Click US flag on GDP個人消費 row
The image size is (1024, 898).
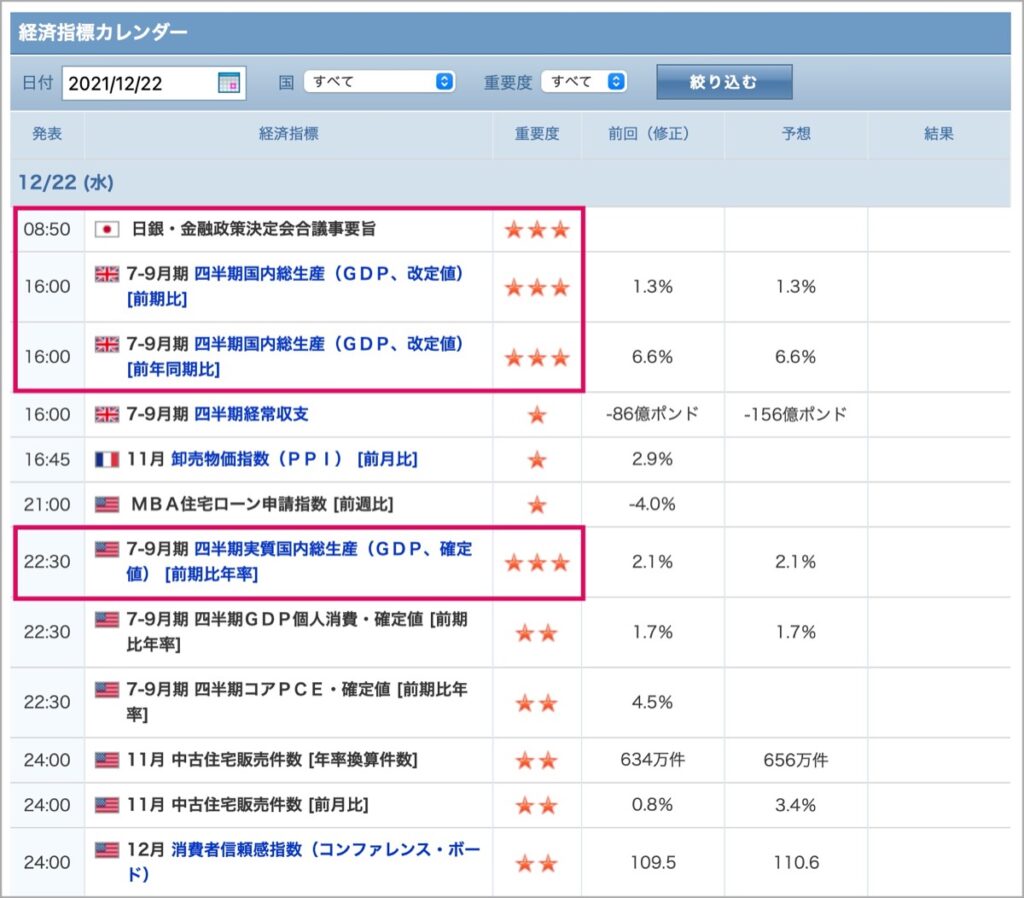(106, 619)
